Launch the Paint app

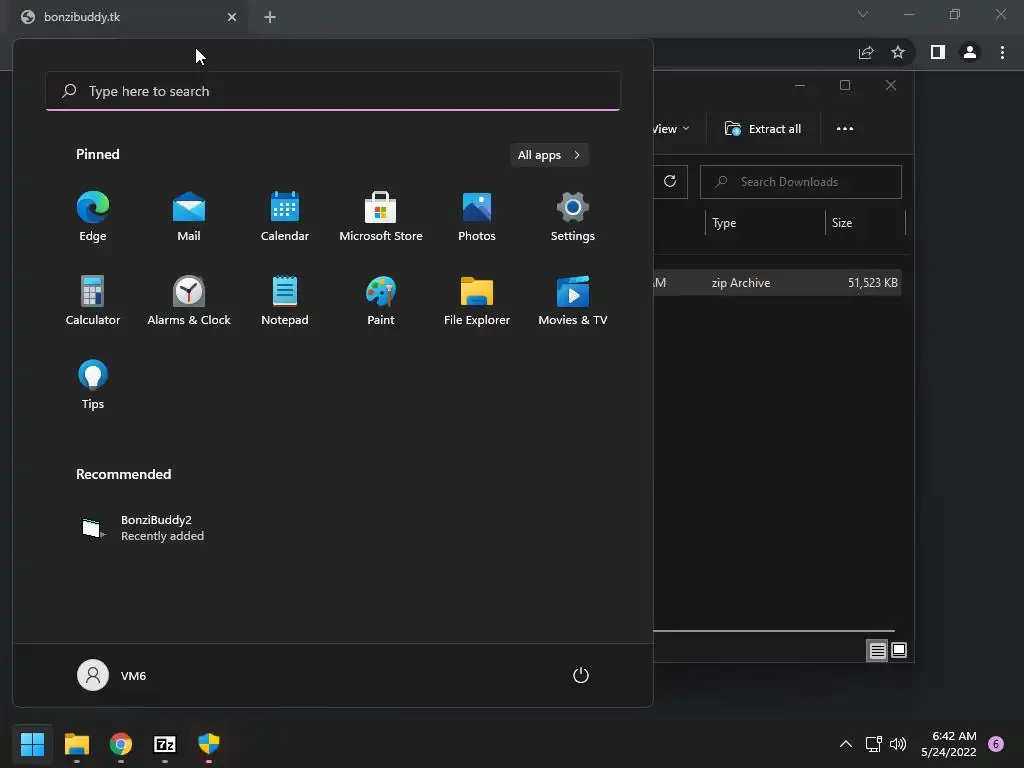coord(381,300)
